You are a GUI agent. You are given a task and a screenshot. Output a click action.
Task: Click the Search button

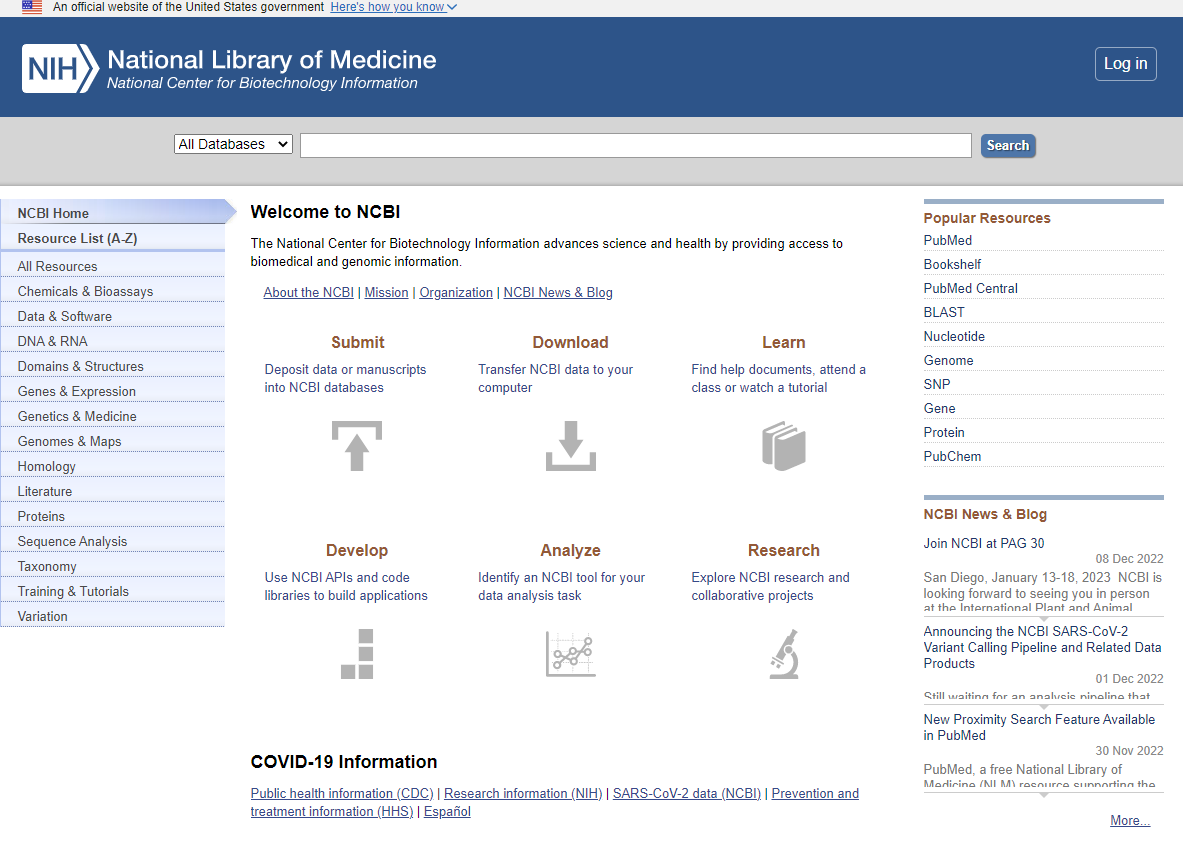pos(1007,146)
